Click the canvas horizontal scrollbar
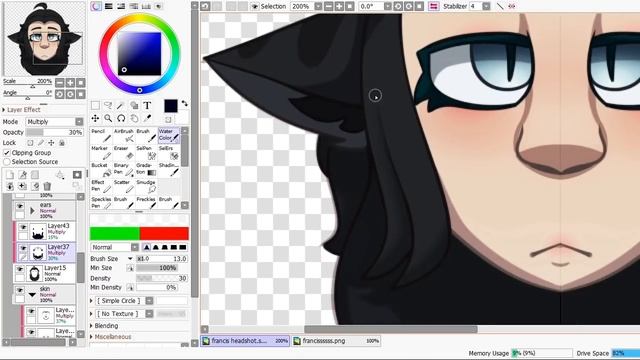Screen dimensions: 640x360 391,329
